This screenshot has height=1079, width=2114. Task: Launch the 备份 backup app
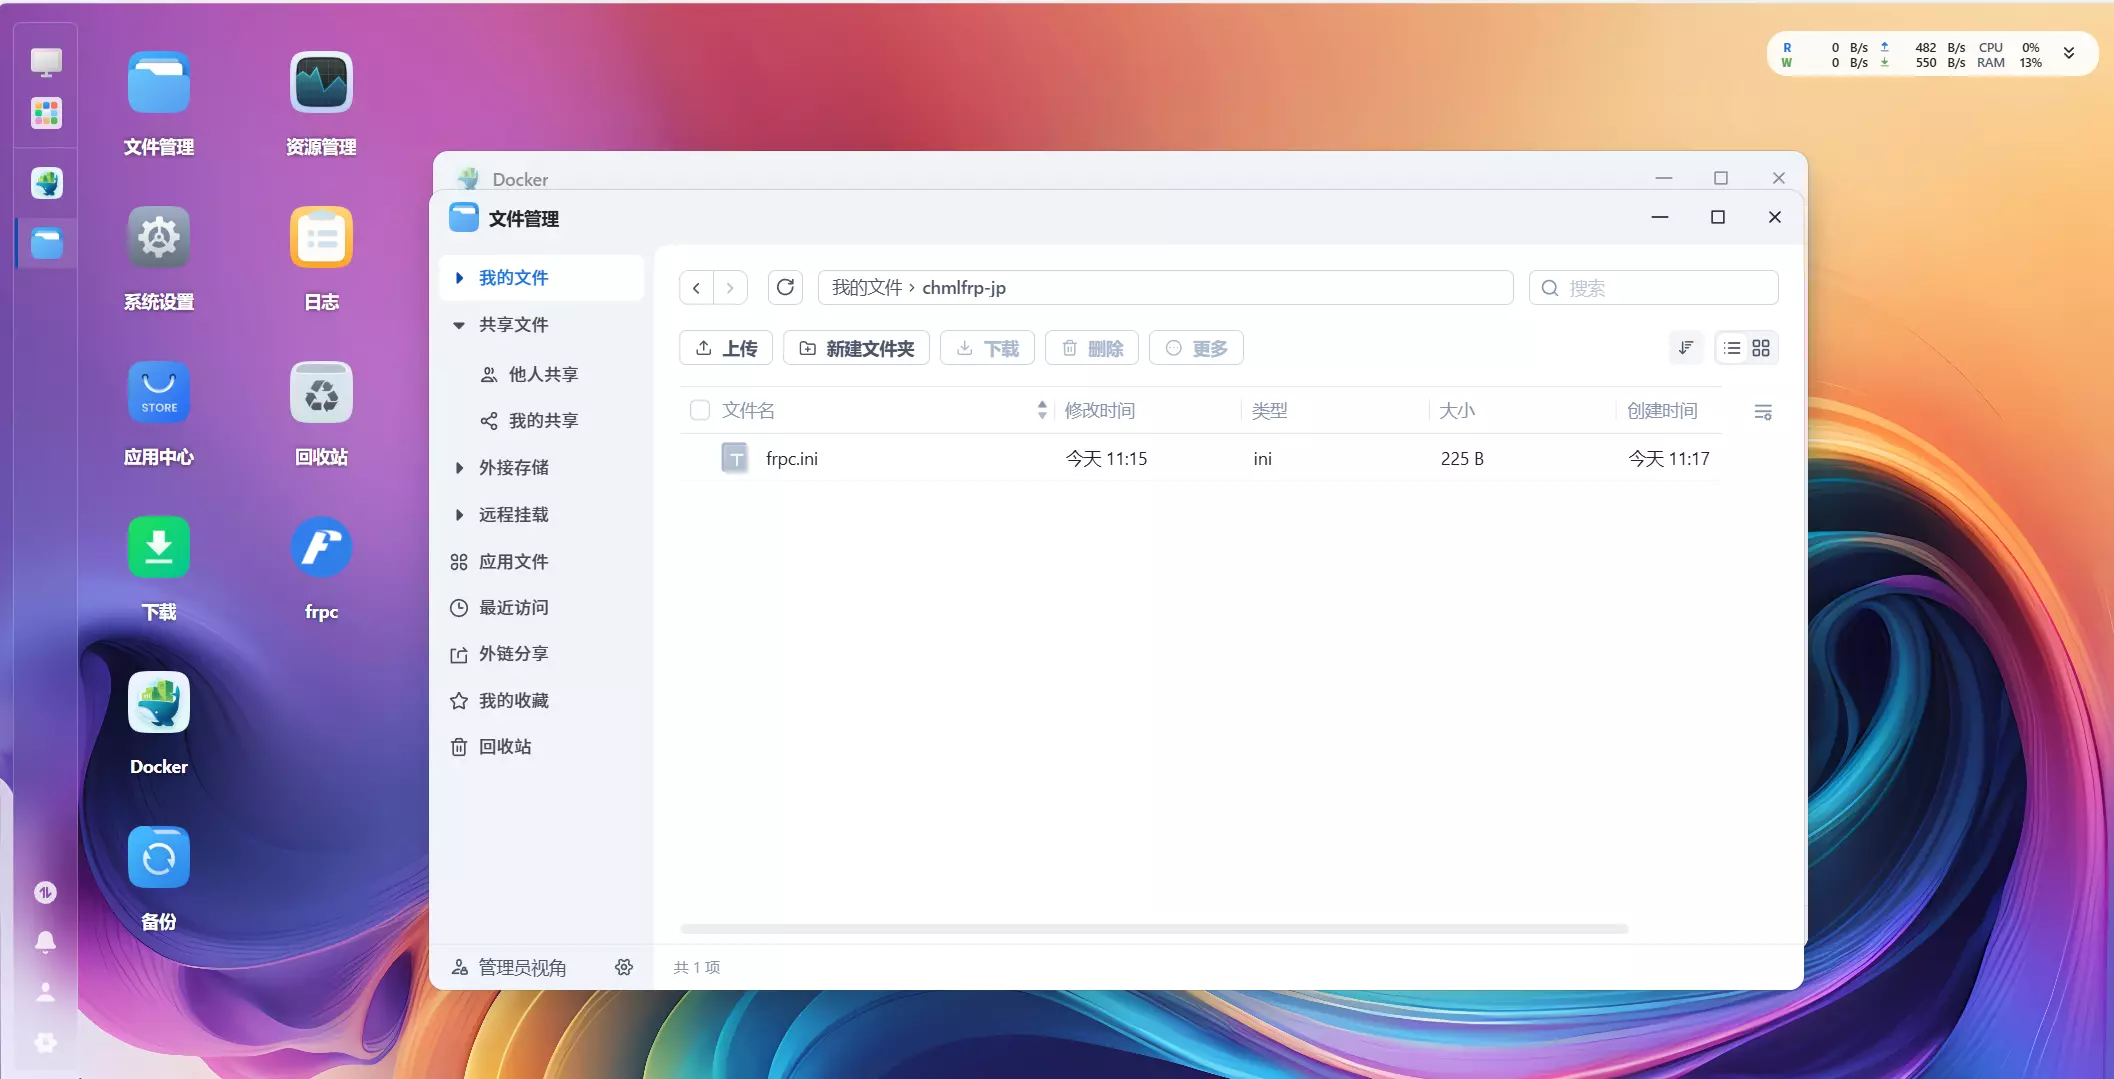[158, 857]
